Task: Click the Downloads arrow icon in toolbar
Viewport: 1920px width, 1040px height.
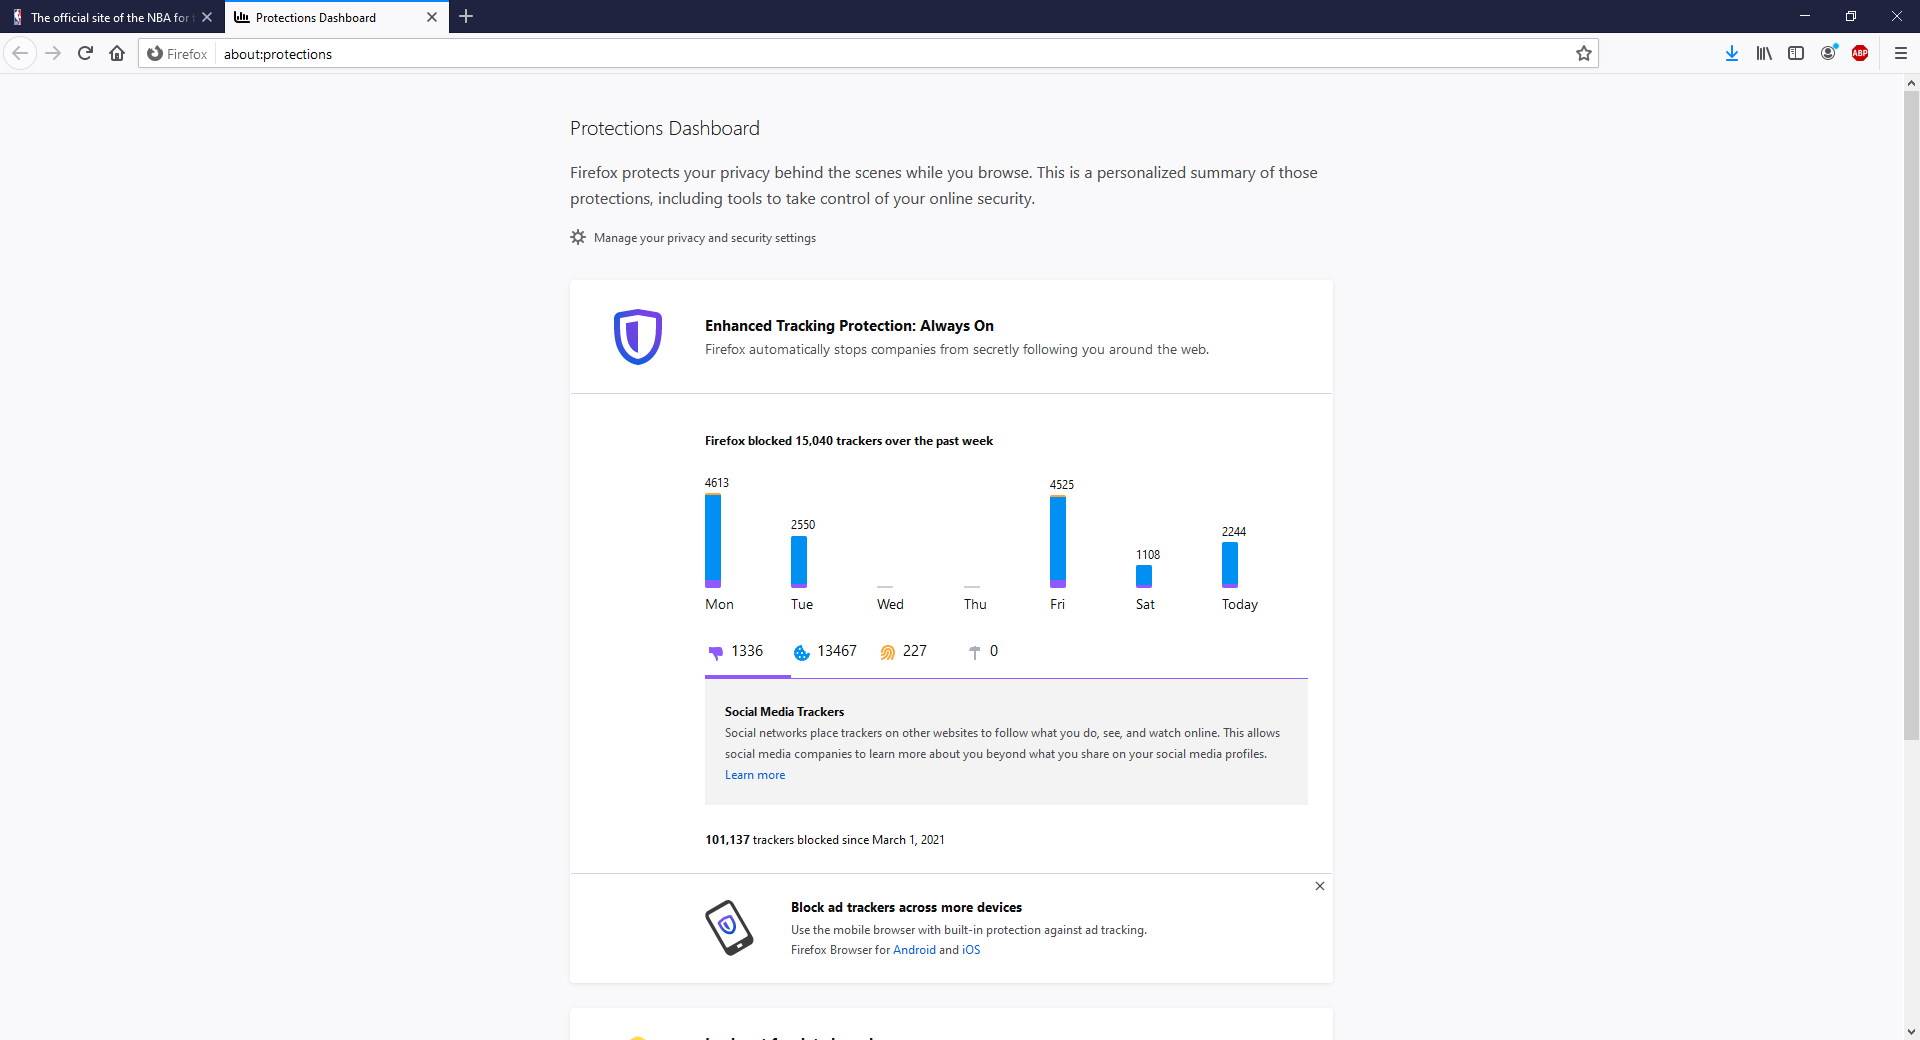Action: tap(1731, 54)
